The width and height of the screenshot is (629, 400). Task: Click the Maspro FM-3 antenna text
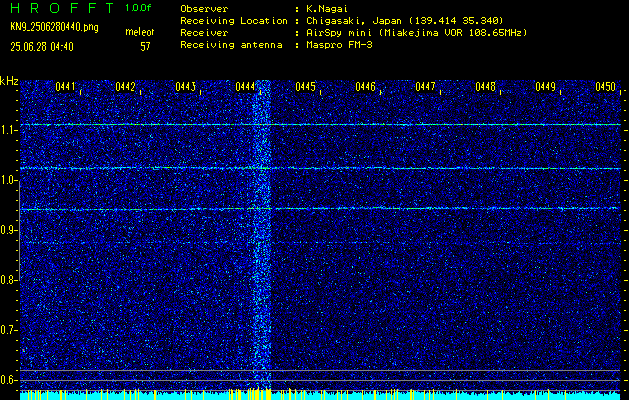coord(339,45)
